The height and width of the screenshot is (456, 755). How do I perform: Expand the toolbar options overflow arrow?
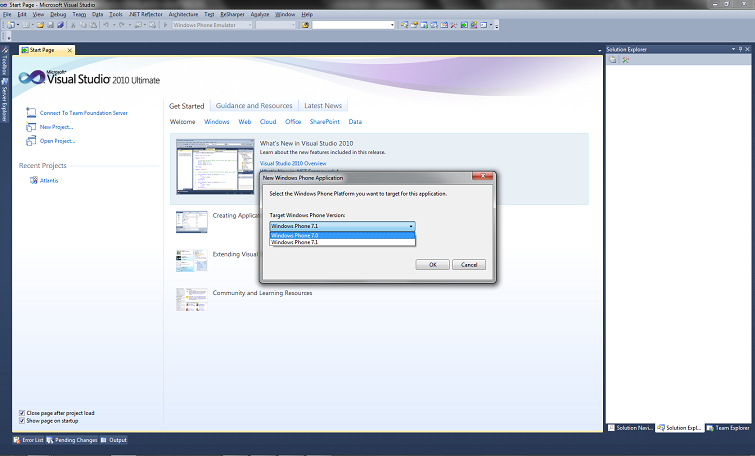click(x=496, y=25)
